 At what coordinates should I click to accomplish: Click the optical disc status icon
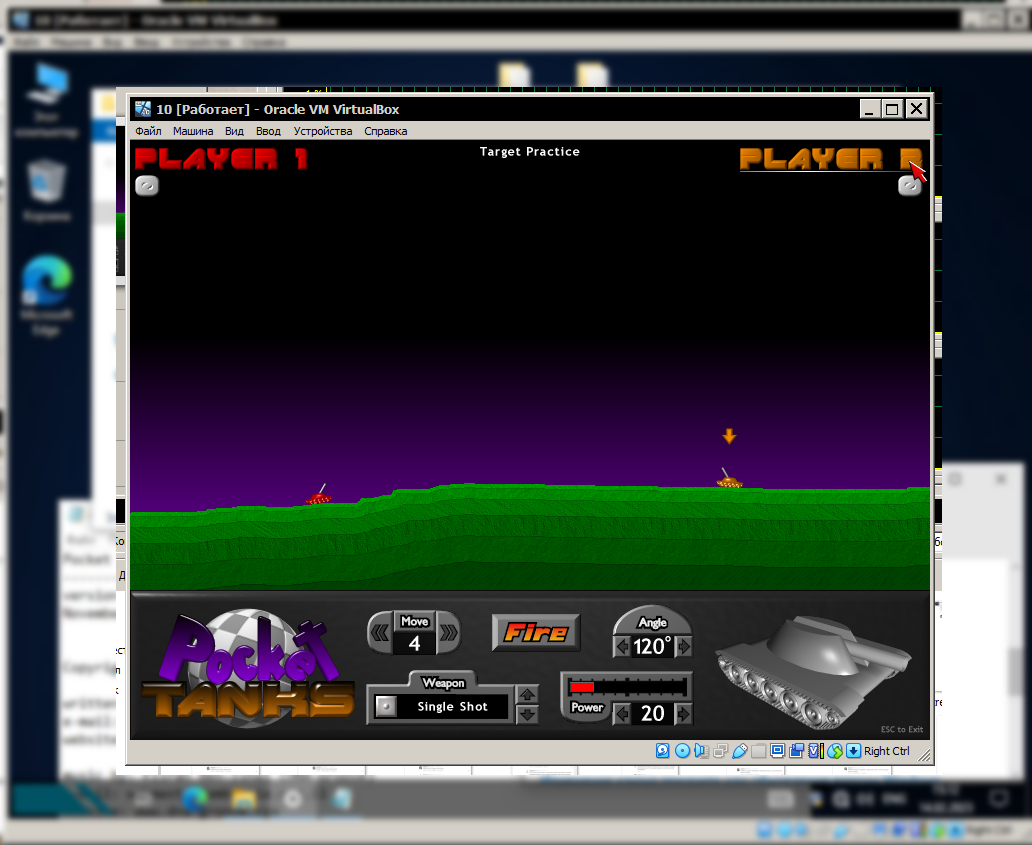pyautogui.click(x=683, y=751)
